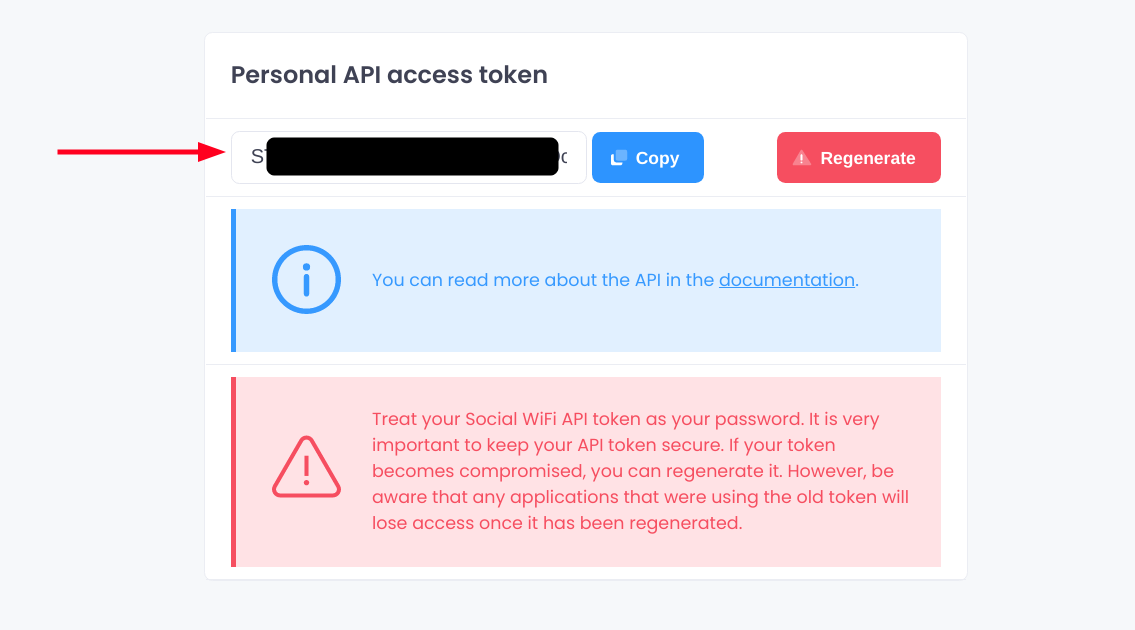The height and width of the screenshot is (630, 1135).
Task: Click the copy icon inside the Copy button
Action: [621, 156]
